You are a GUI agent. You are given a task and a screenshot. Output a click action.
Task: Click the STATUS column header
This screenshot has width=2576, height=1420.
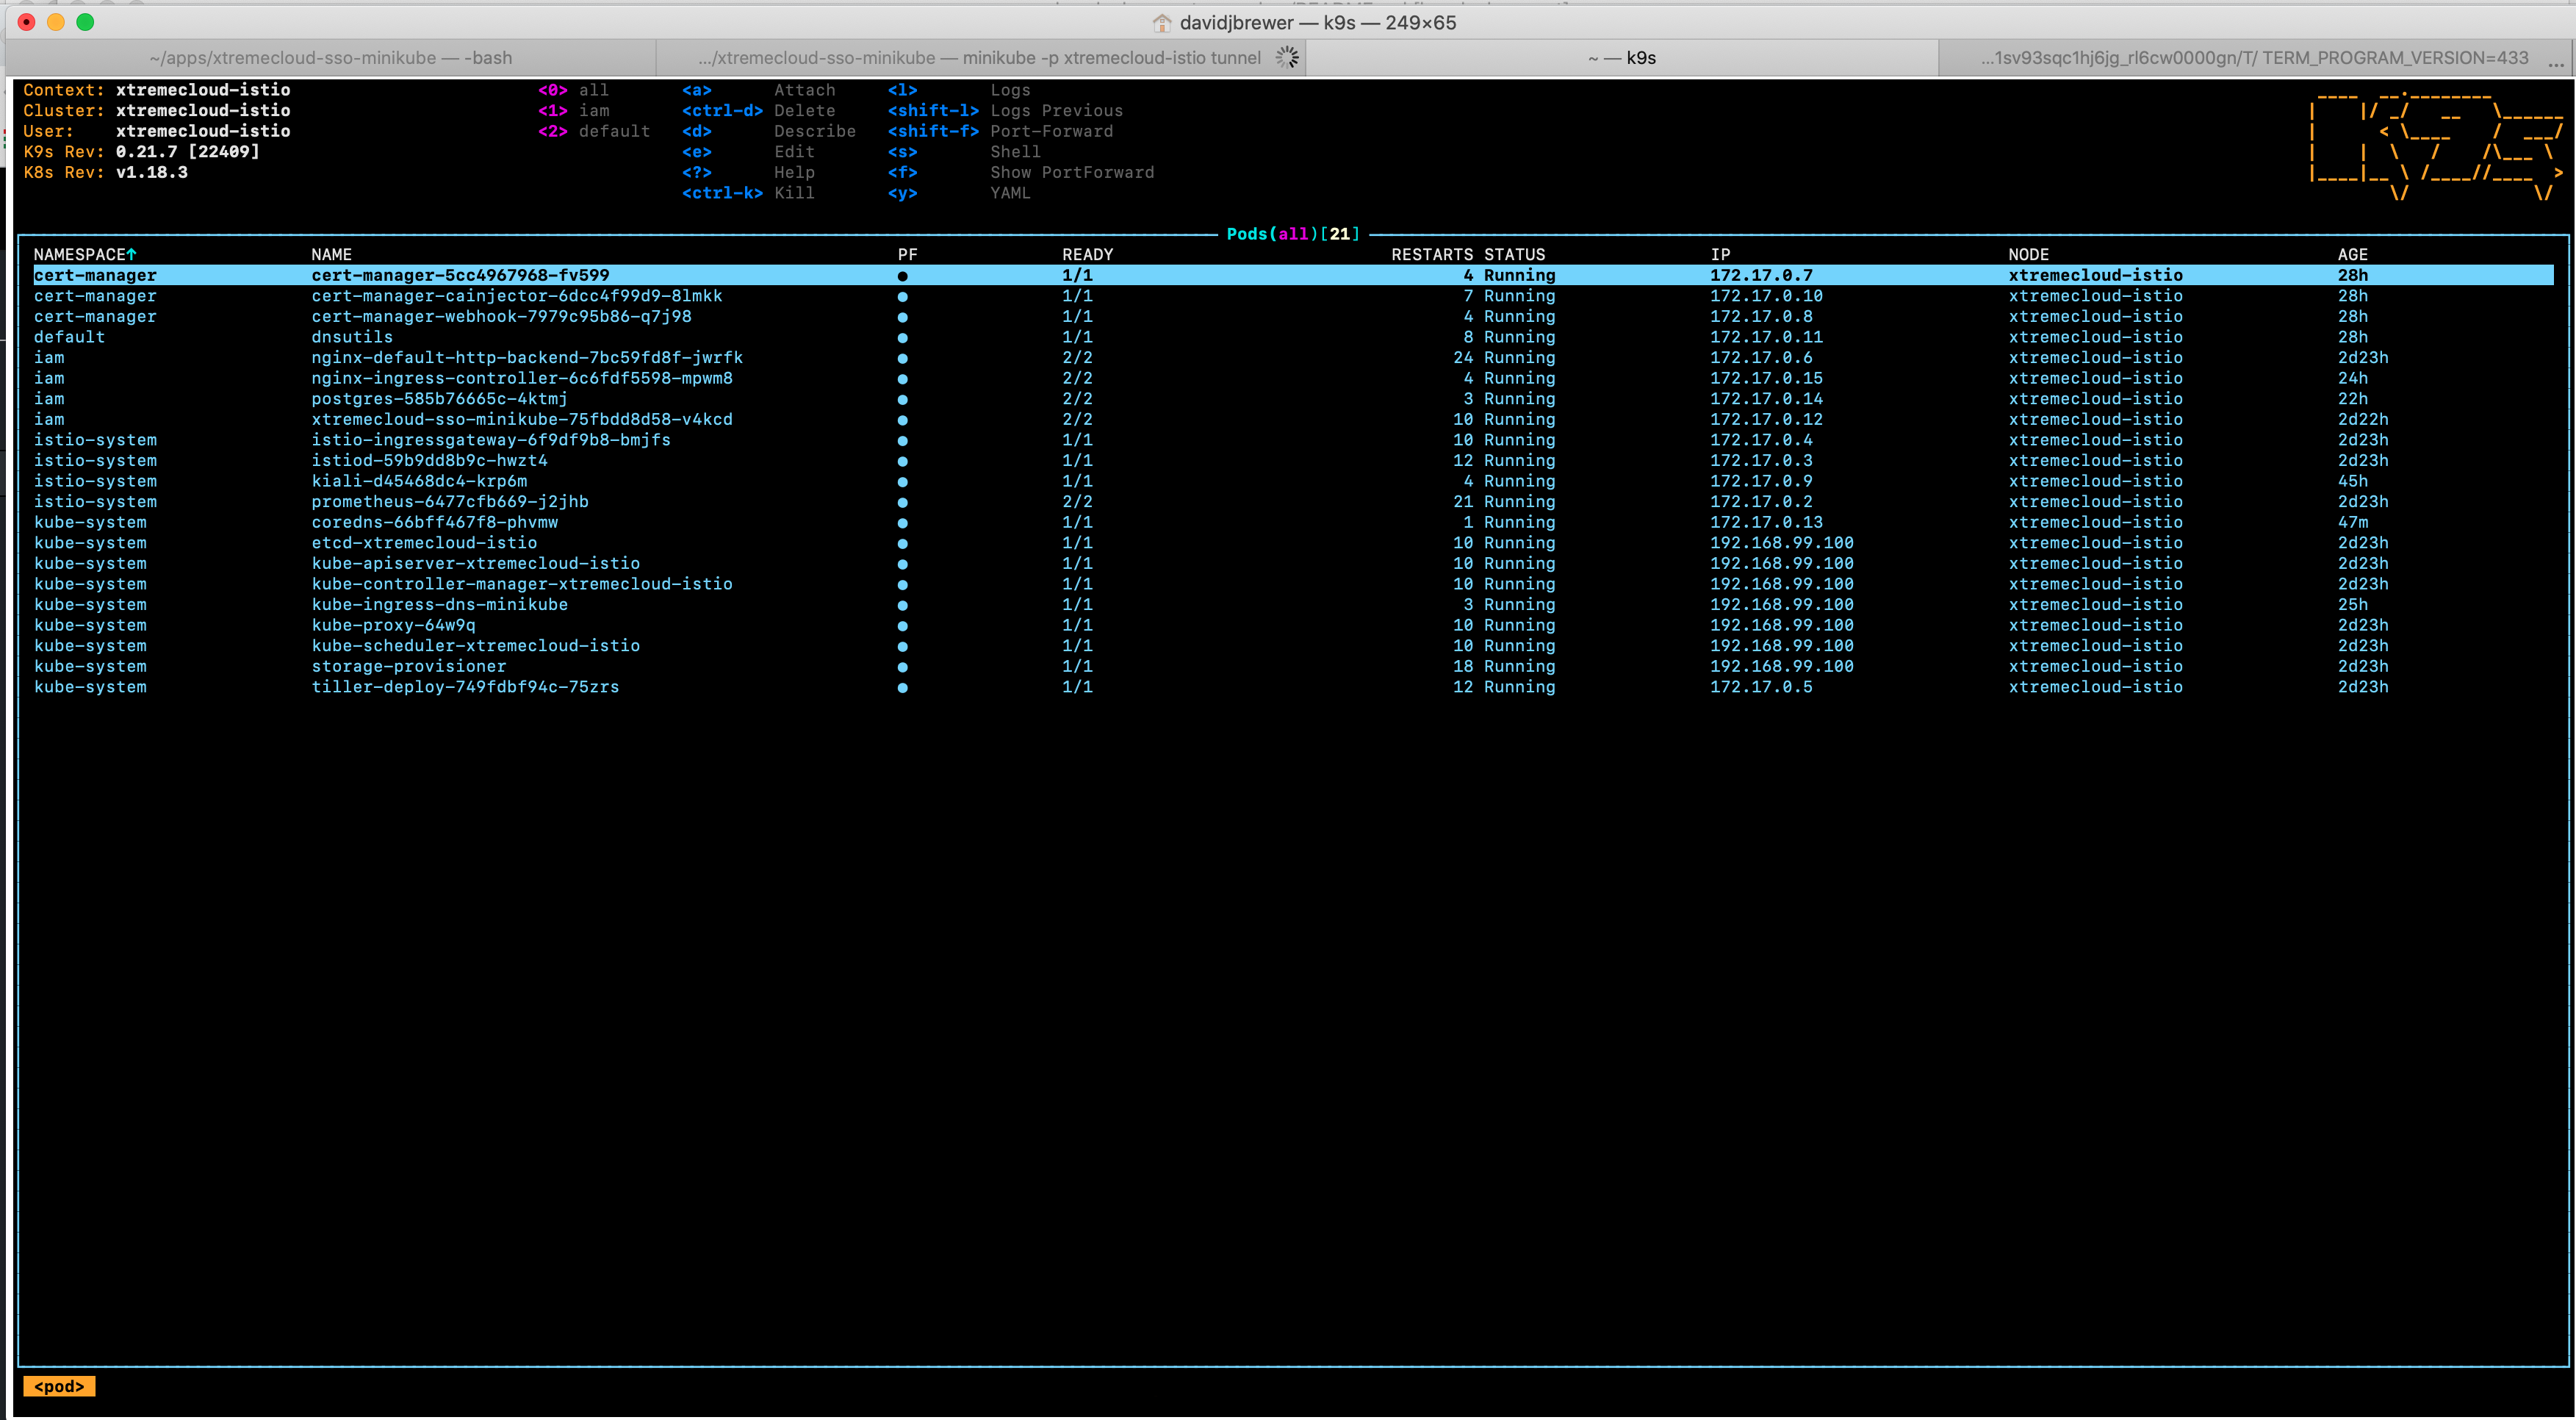[x=1514, y=254]
